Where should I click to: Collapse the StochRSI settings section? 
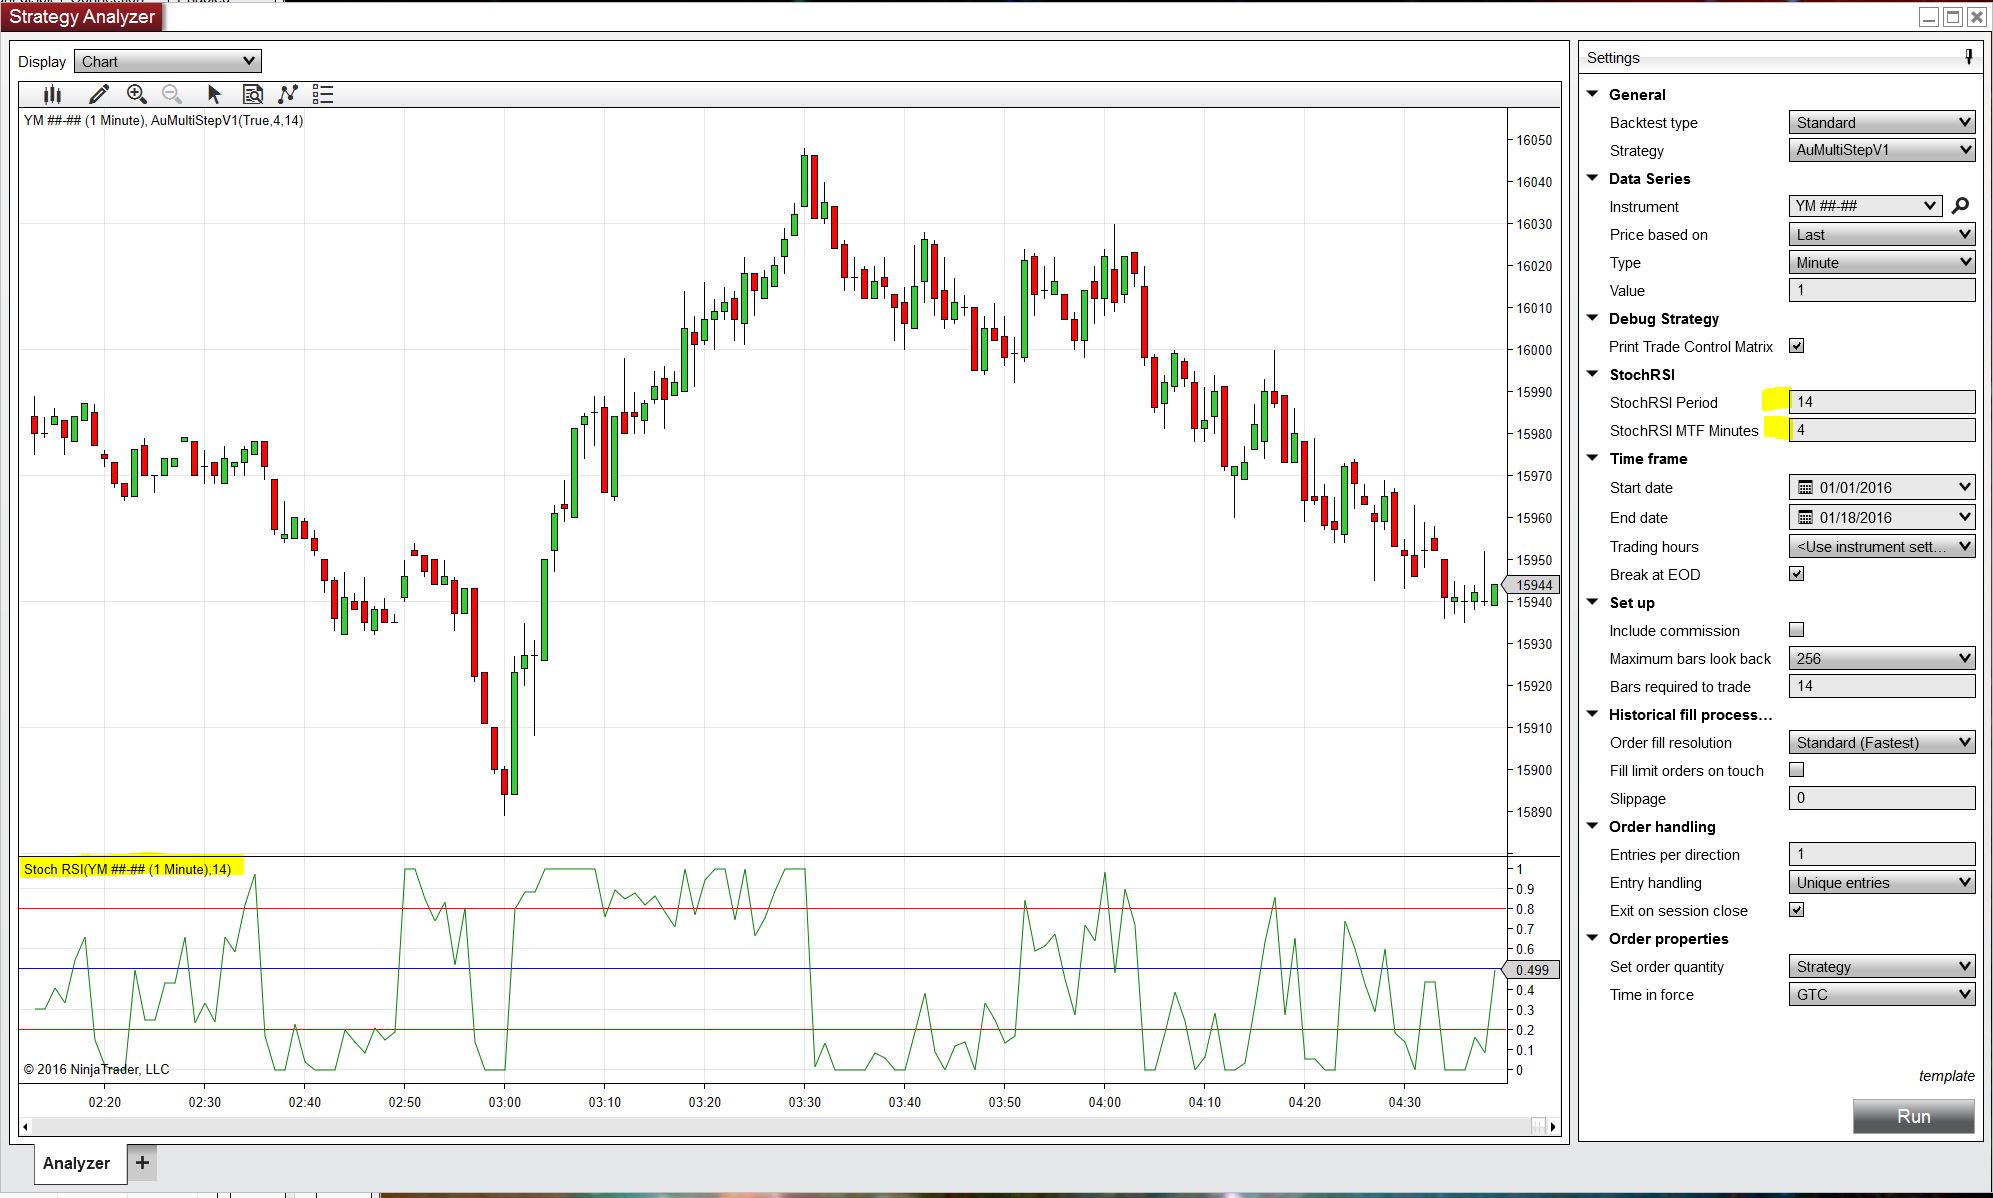tap(1593, 374)
